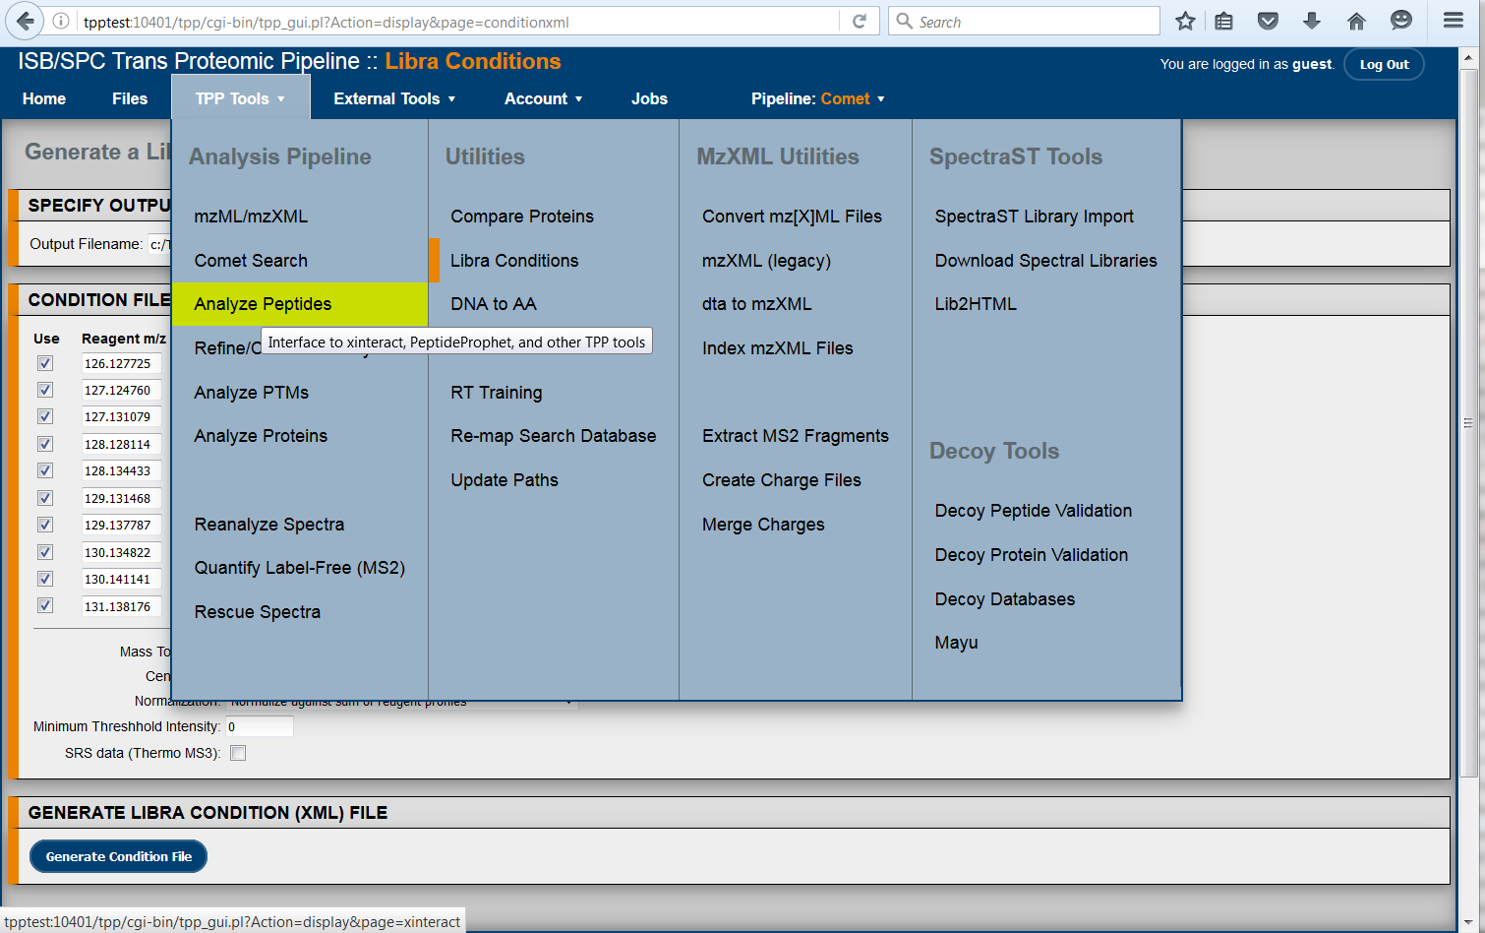Open the browser hamburger menu
1485x933 pixels.
pos(1453,21)
